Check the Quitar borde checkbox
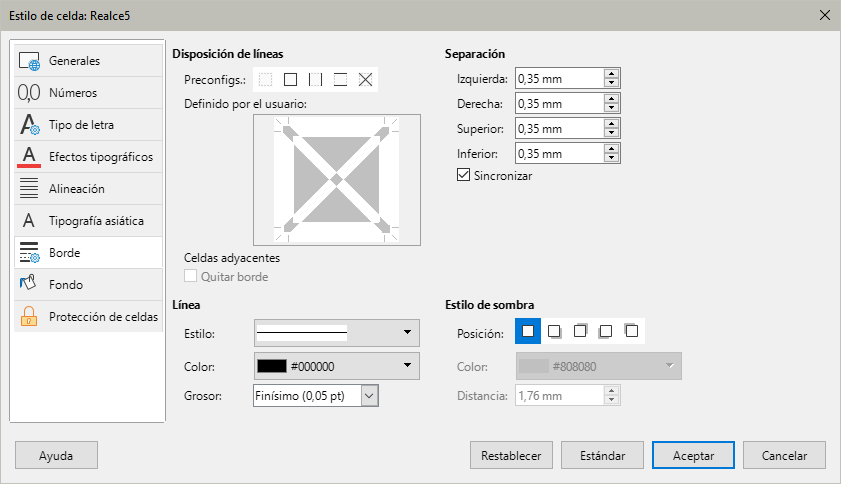The image size is (841, 484). pos(190,276)
